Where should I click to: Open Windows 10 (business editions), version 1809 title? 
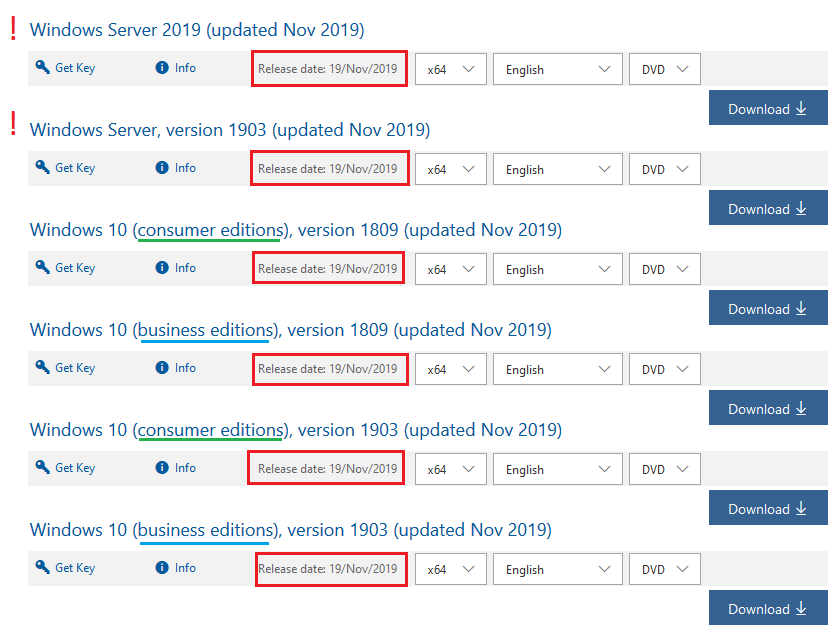[x=290, y=330]
